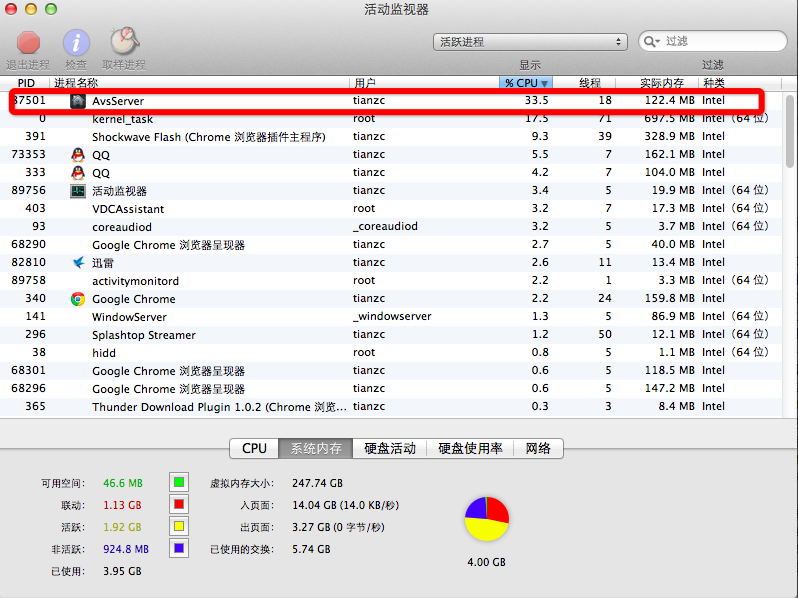Click the 1.13 GB wired memory value
This screenshot has height=598, width=798.
point(122,505)
